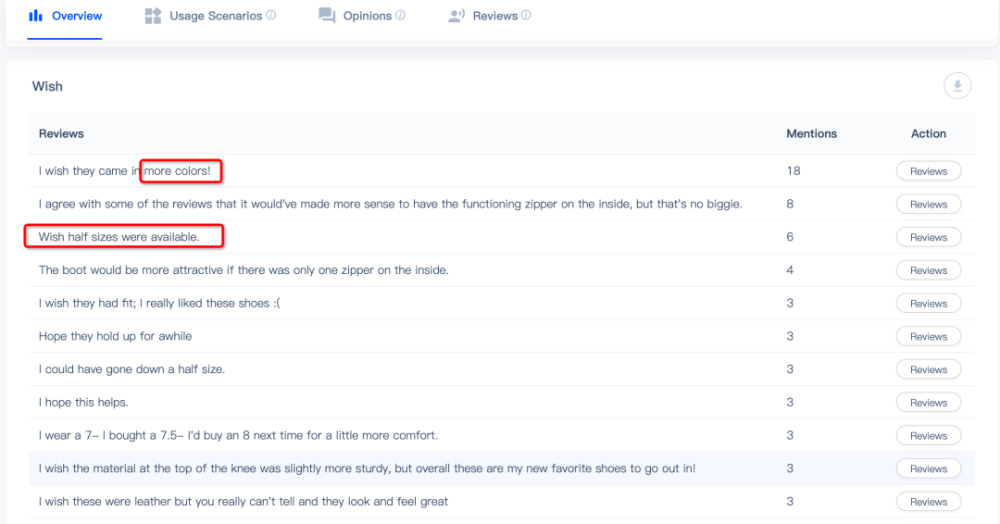Click info icon next to Usage Scenarios
The image size is (1000, 524).
271,15
